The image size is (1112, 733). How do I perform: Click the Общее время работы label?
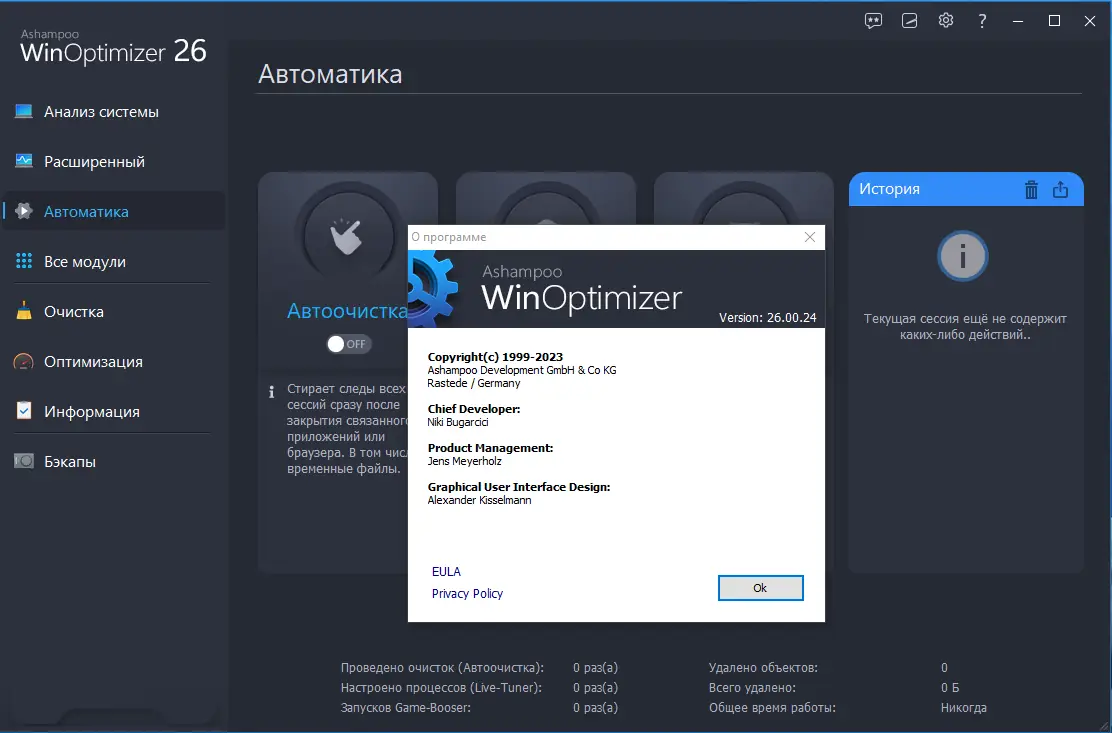coord(772,707)
